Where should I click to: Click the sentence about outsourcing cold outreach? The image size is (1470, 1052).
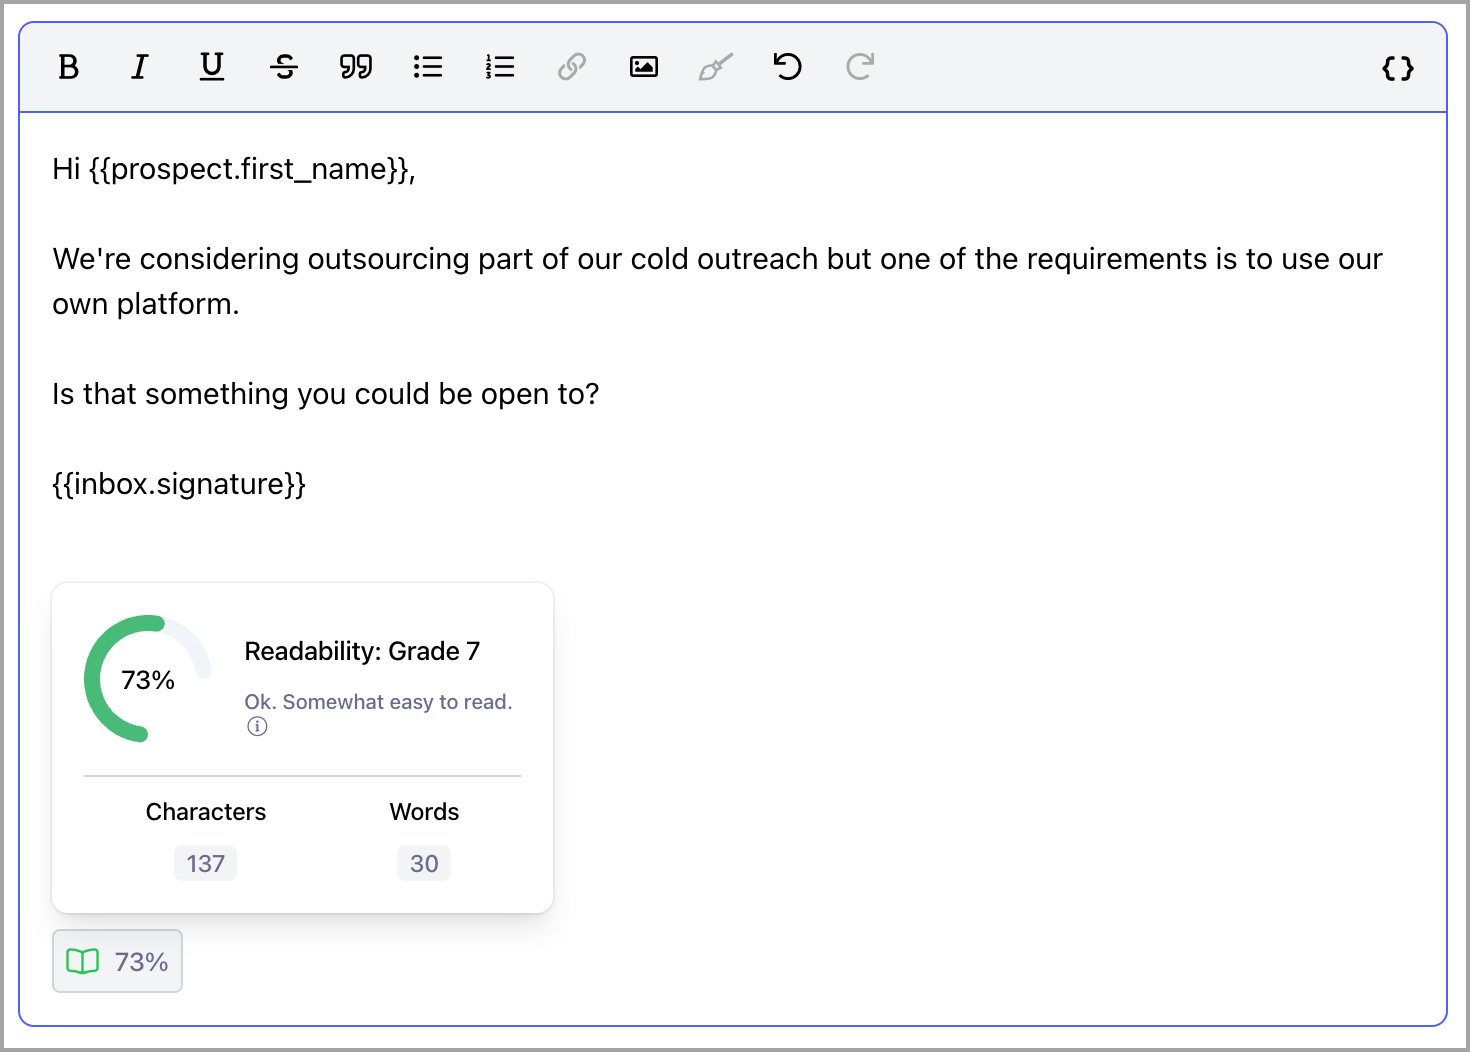pyautogui.click(x=717, y=281)
